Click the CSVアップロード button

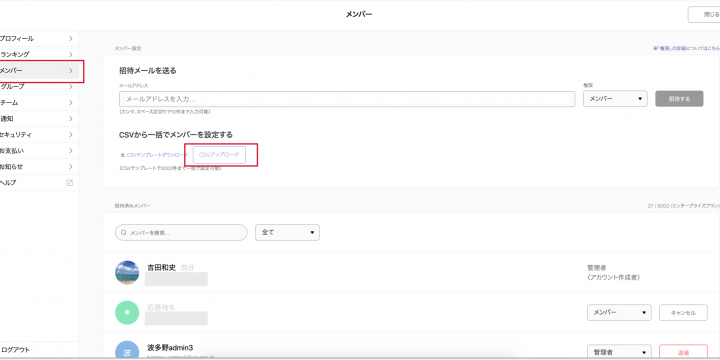219,155
